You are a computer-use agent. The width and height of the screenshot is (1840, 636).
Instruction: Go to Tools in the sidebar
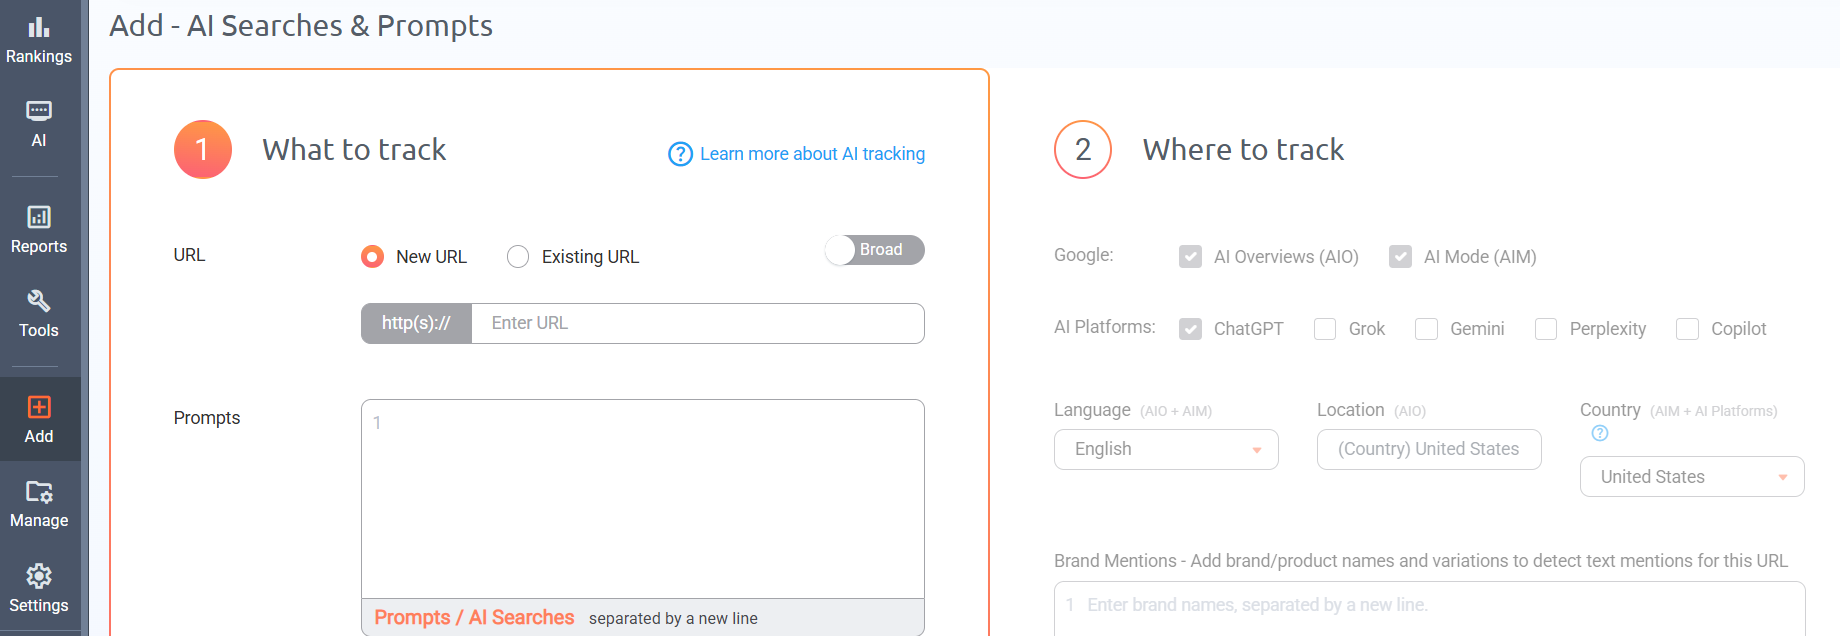(39, 331)
